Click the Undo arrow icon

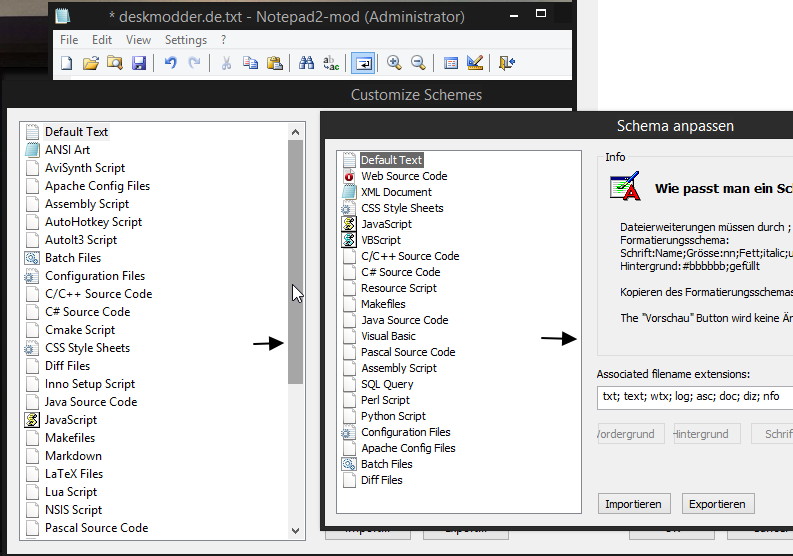pyautogui.click(x=171, y=63)
